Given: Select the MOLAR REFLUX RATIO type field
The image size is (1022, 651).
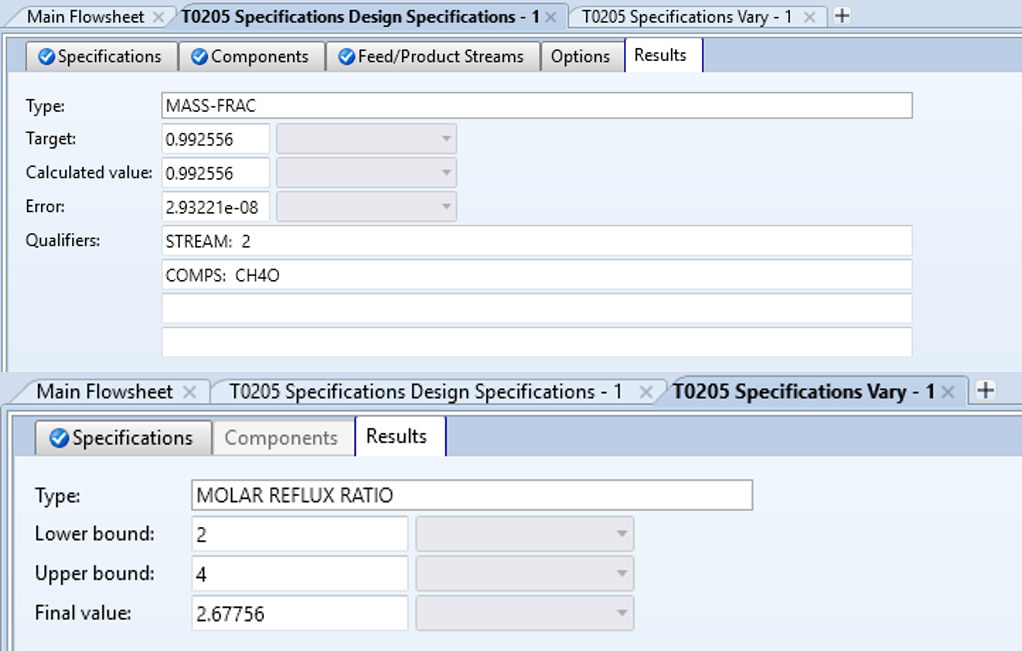Looking at the screenshot, I should (x=471, y=495).
